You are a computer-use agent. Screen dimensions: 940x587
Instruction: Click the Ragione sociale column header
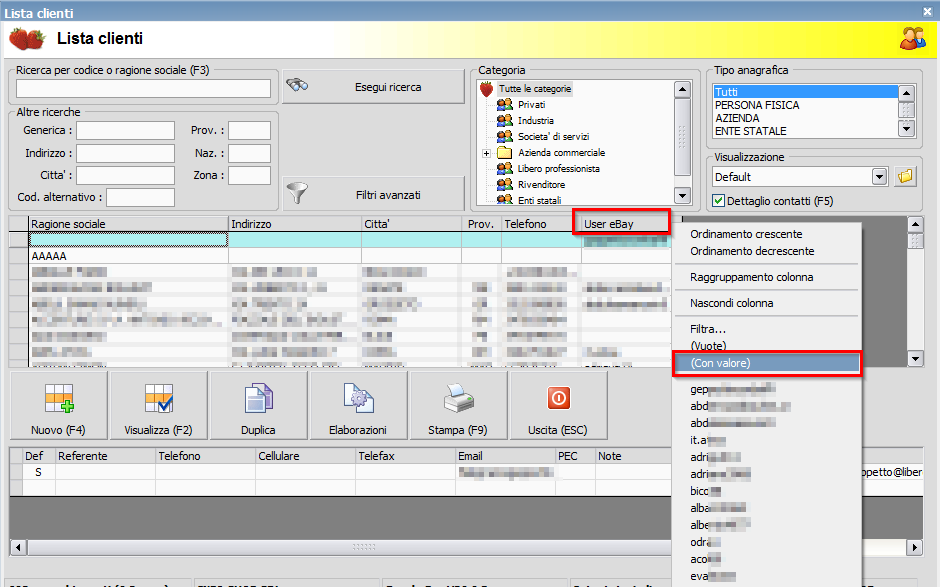[x=128, y=224]
